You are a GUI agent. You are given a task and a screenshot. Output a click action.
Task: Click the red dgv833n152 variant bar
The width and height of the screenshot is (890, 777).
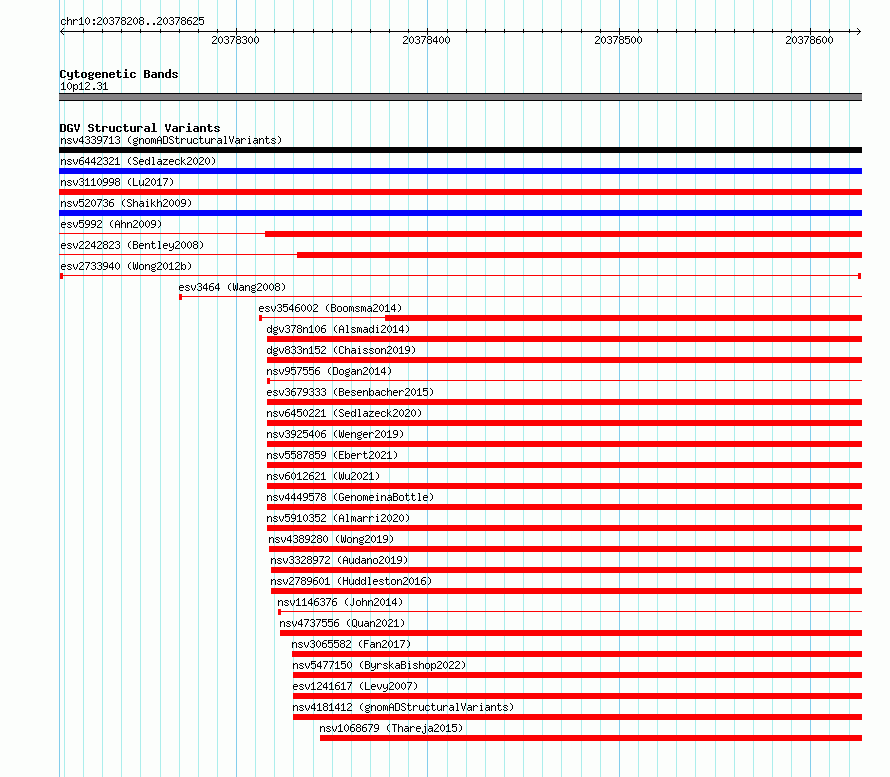pos(564,360)
